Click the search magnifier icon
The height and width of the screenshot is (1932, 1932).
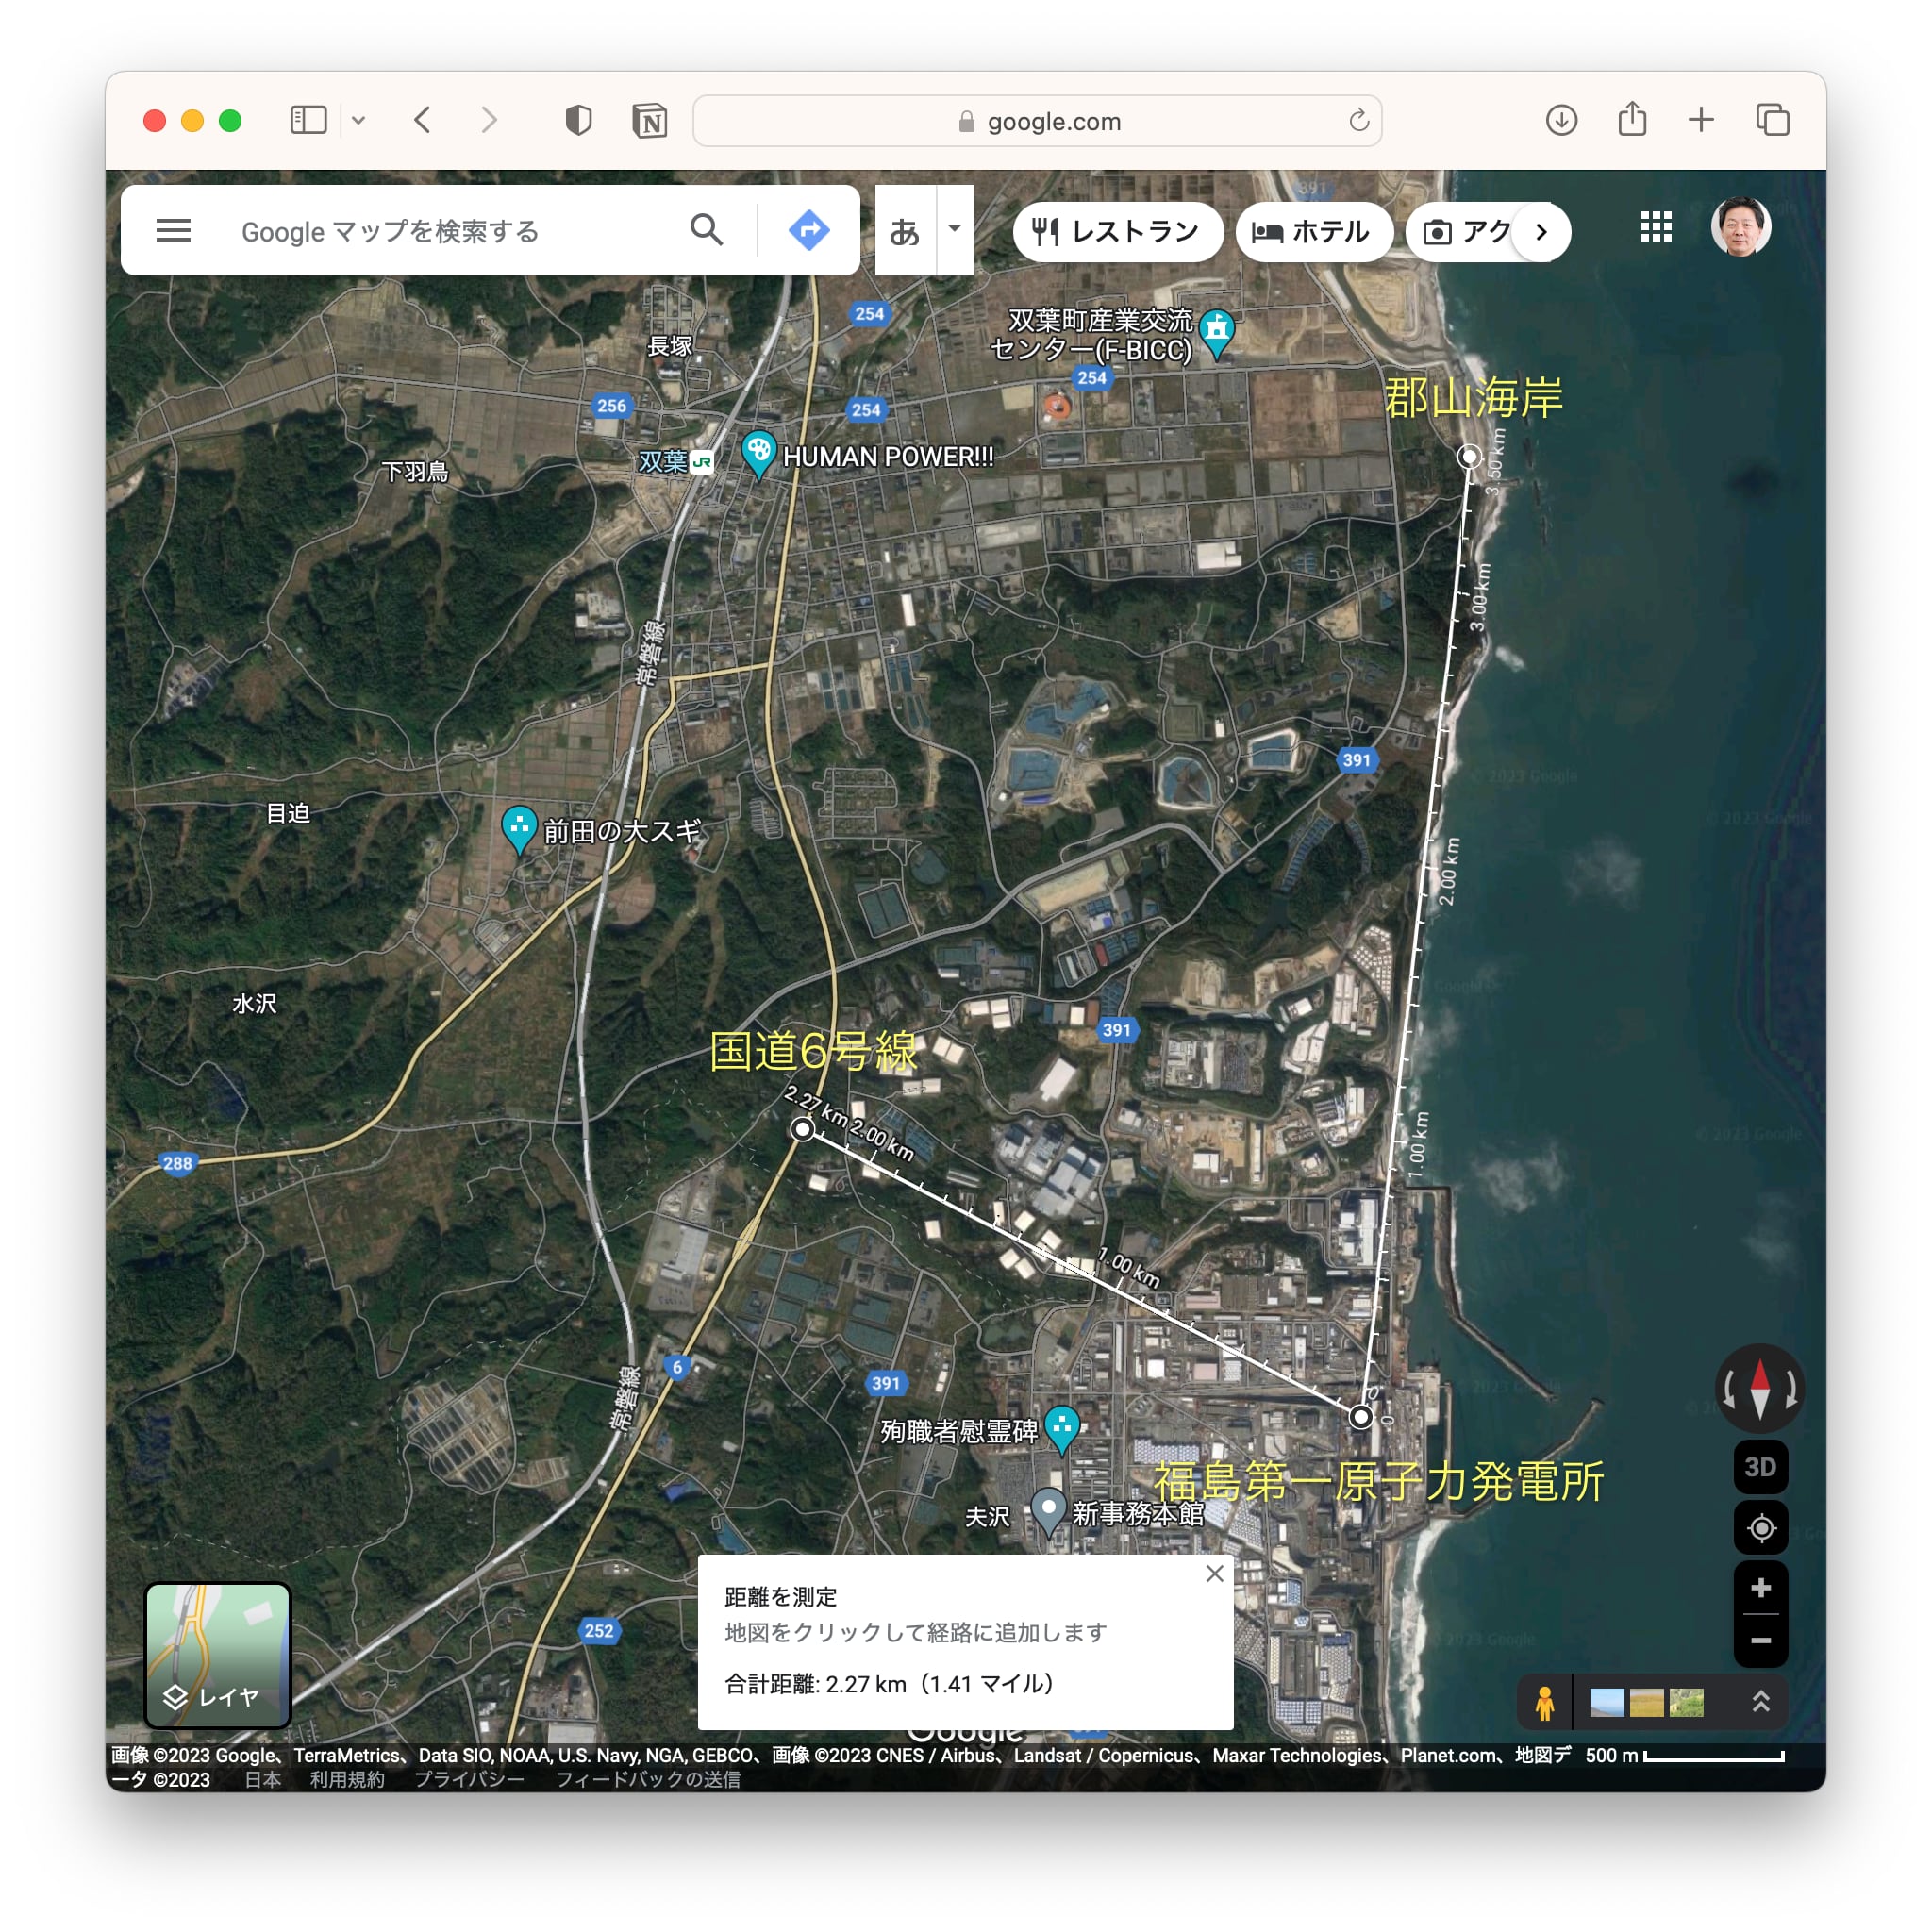pos(706,231)
